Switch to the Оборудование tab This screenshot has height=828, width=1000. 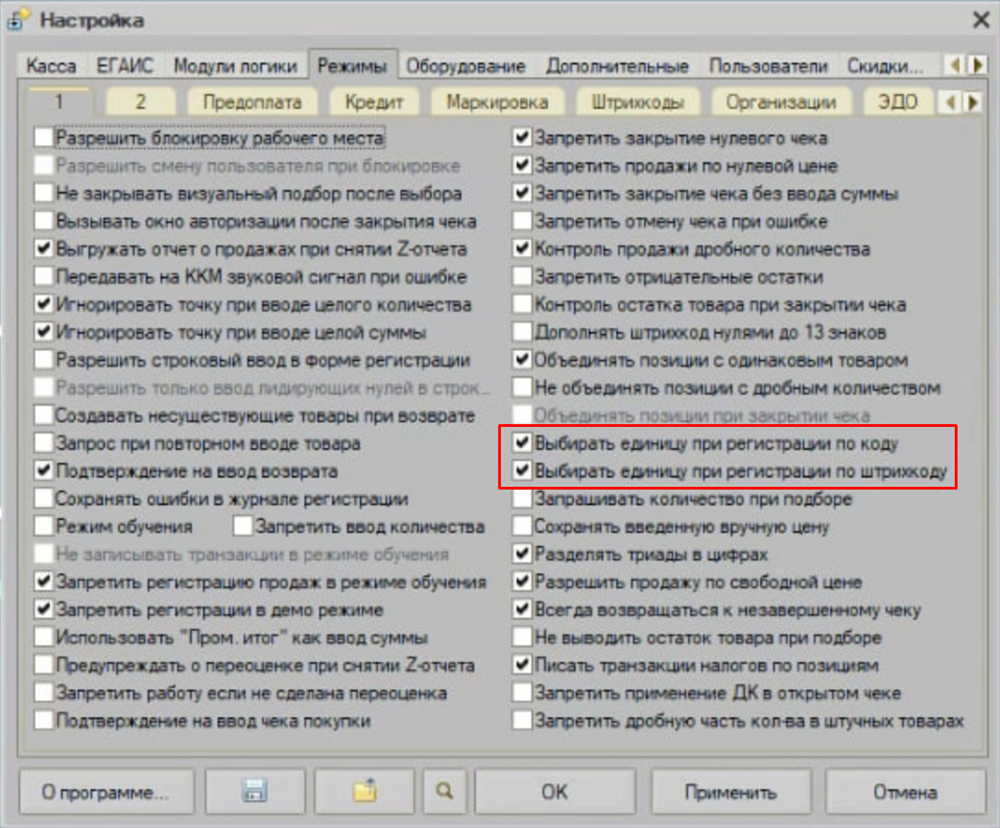[465, 67]
